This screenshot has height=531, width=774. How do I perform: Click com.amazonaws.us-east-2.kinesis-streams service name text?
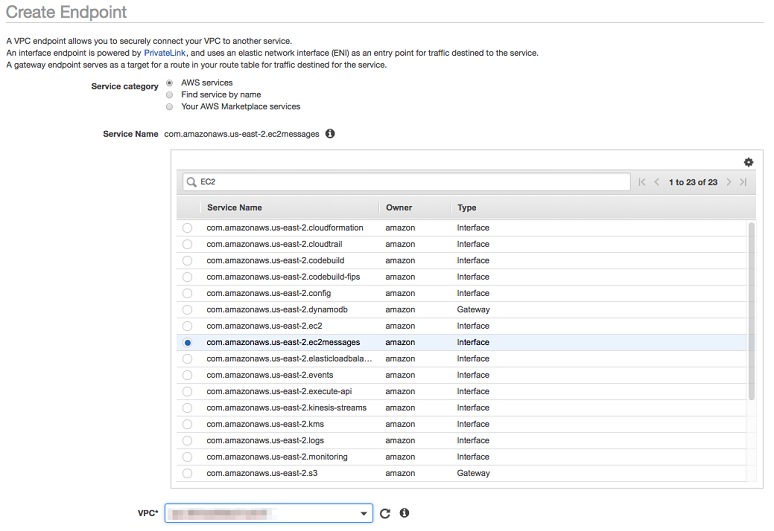(x=287, y=408)
